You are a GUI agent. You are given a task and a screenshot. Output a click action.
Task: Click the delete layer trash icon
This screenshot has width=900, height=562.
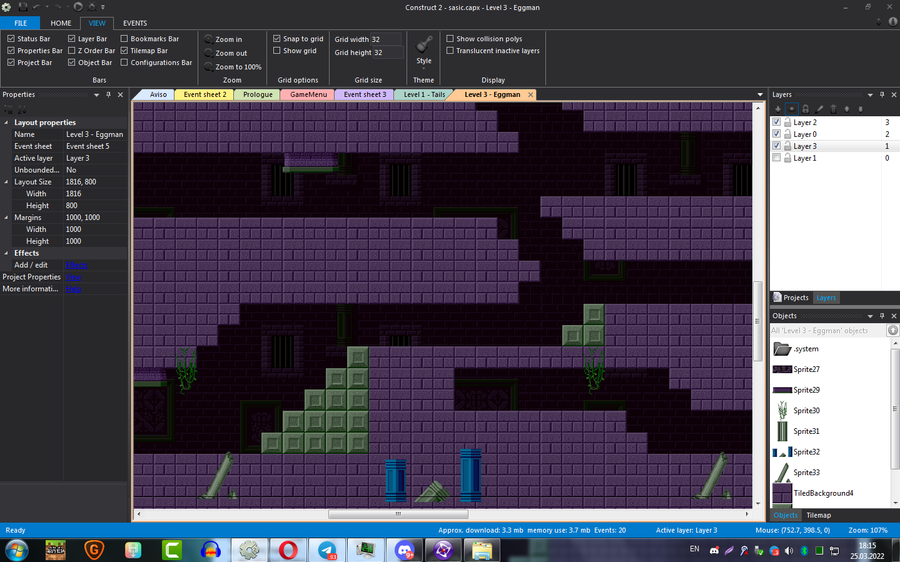coord(833,108)
